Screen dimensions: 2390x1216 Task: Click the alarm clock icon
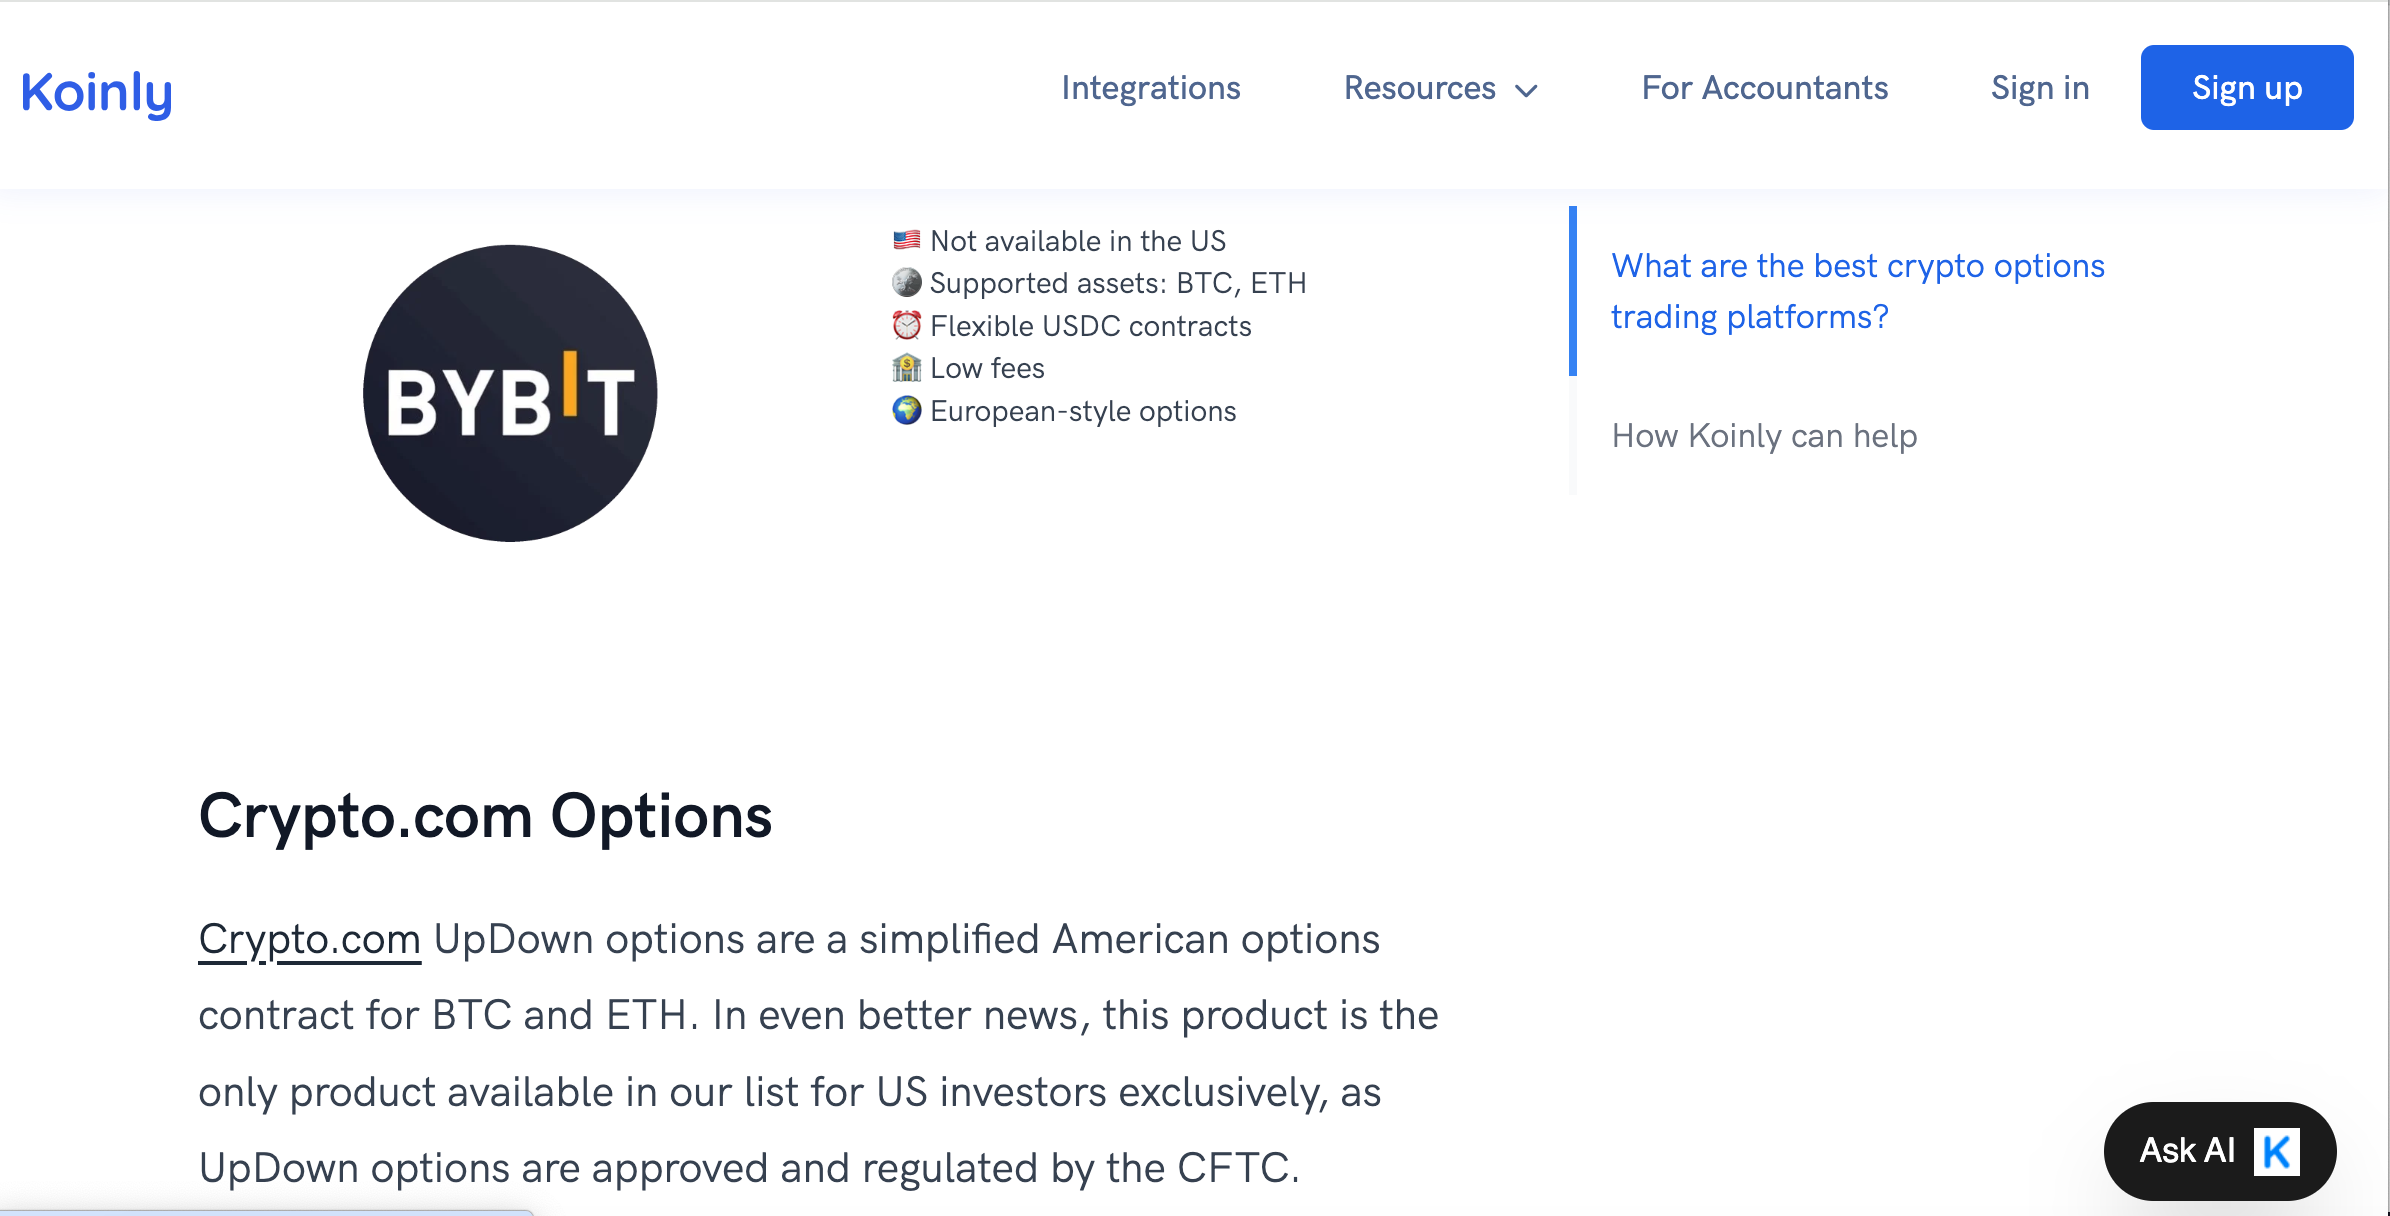[x=907, y=326]
